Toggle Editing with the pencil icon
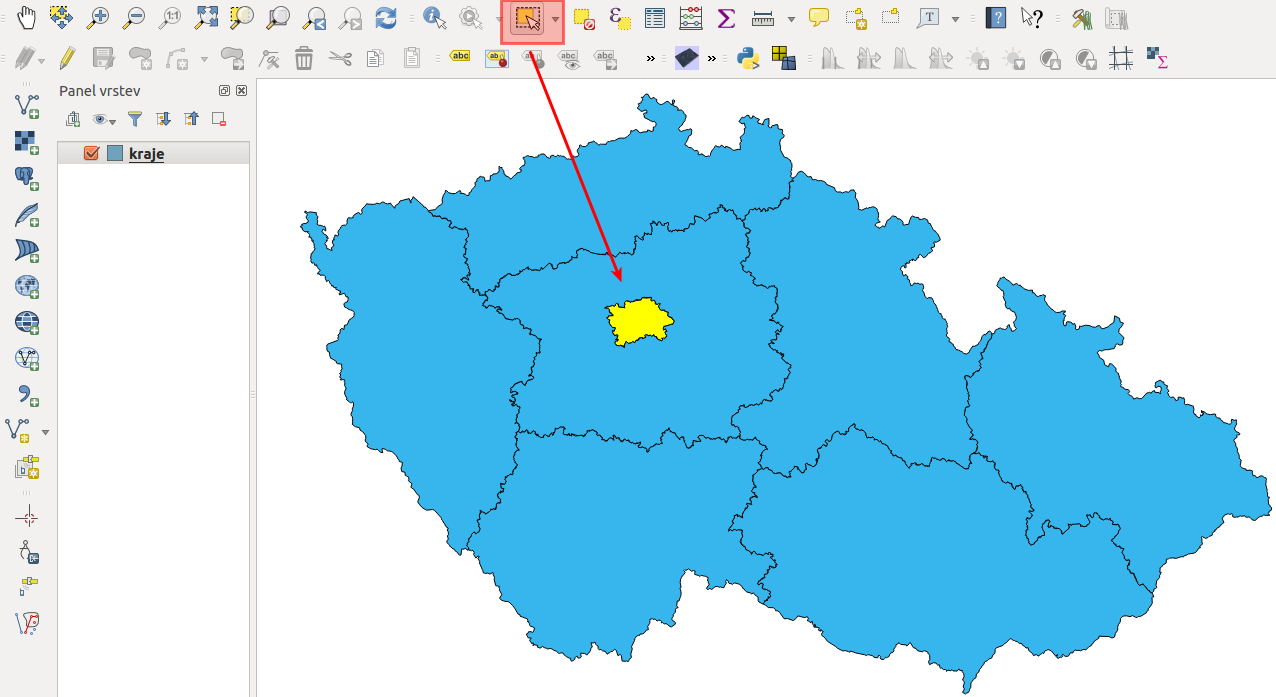The image size is (1276, 697). pyautogui.click(x=67, y=58)
